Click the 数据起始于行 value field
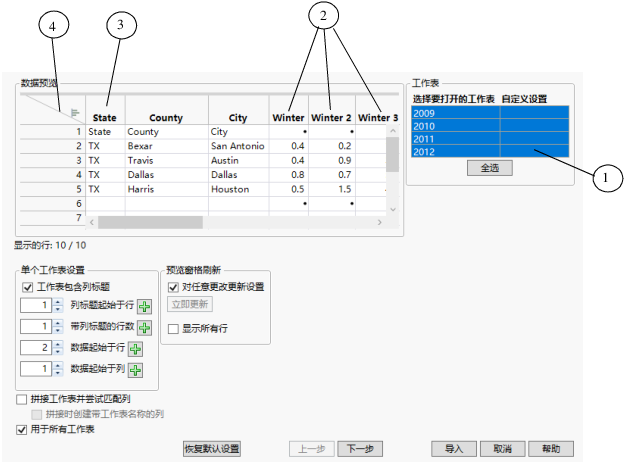The width and height of the screenshot is (625, 464). 36,348
